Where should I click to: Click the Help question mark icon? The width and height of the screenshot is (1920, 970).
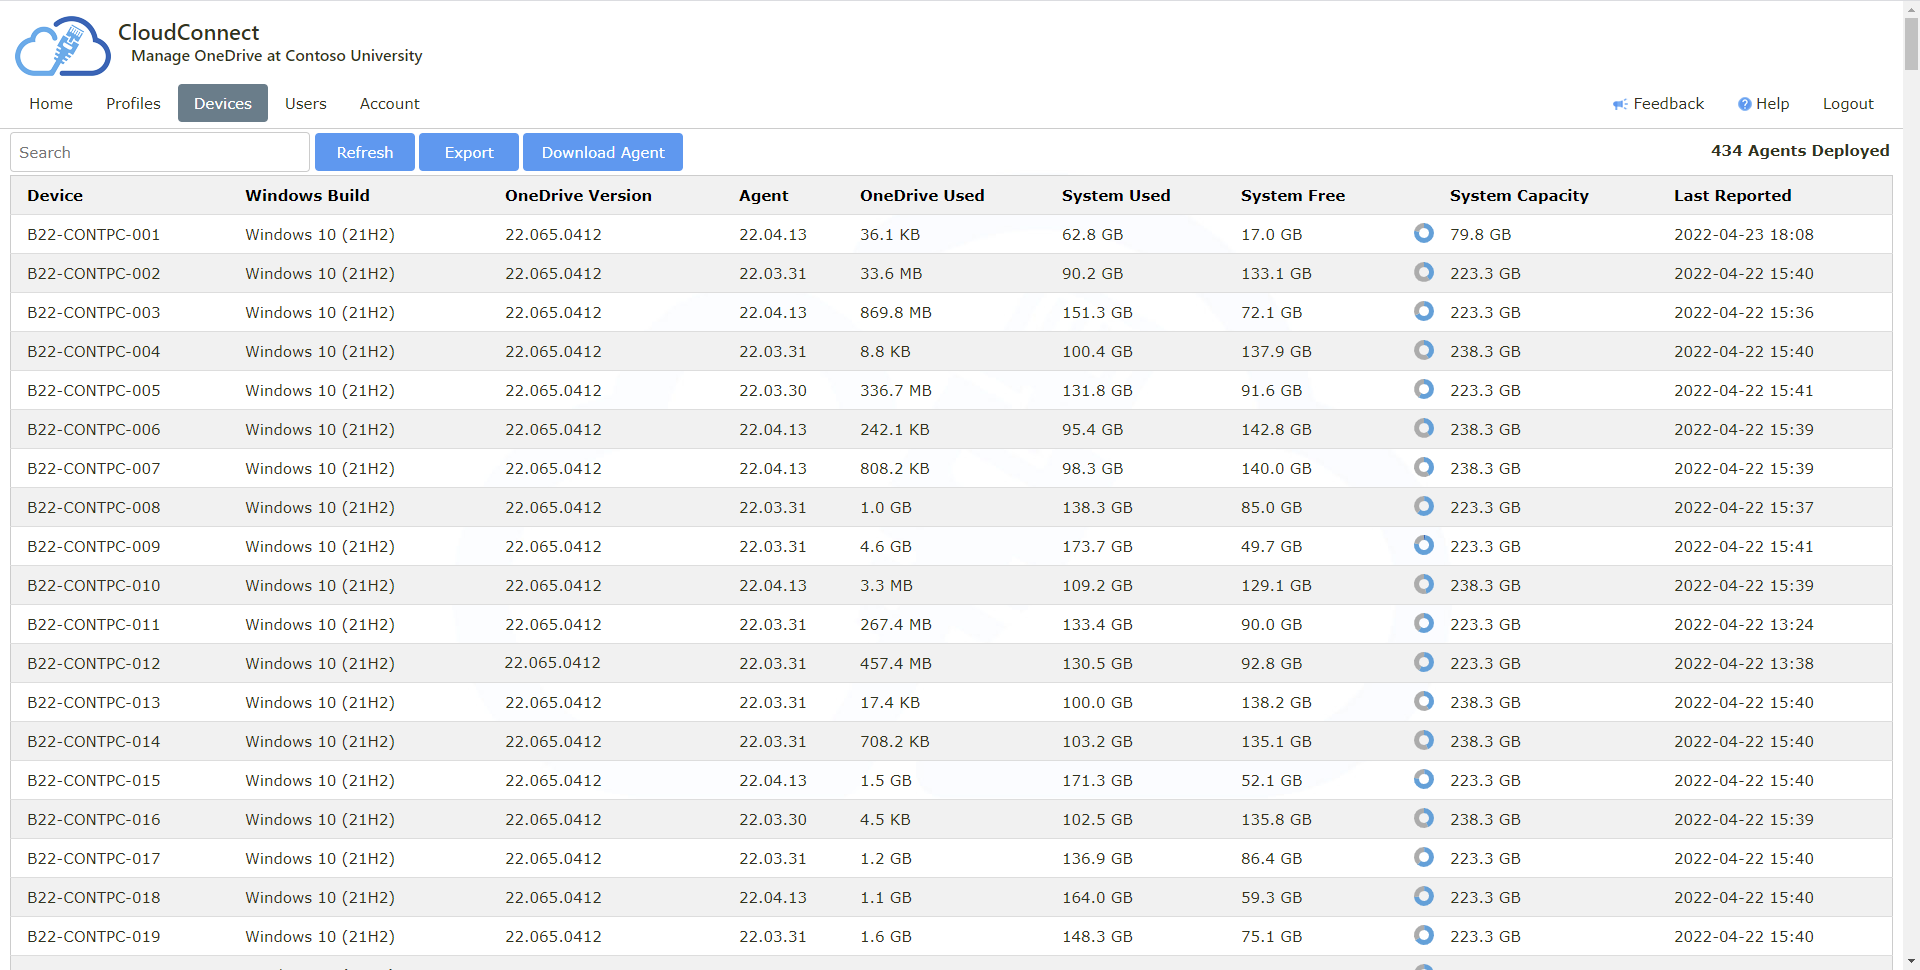click(x=1744, y=104)
